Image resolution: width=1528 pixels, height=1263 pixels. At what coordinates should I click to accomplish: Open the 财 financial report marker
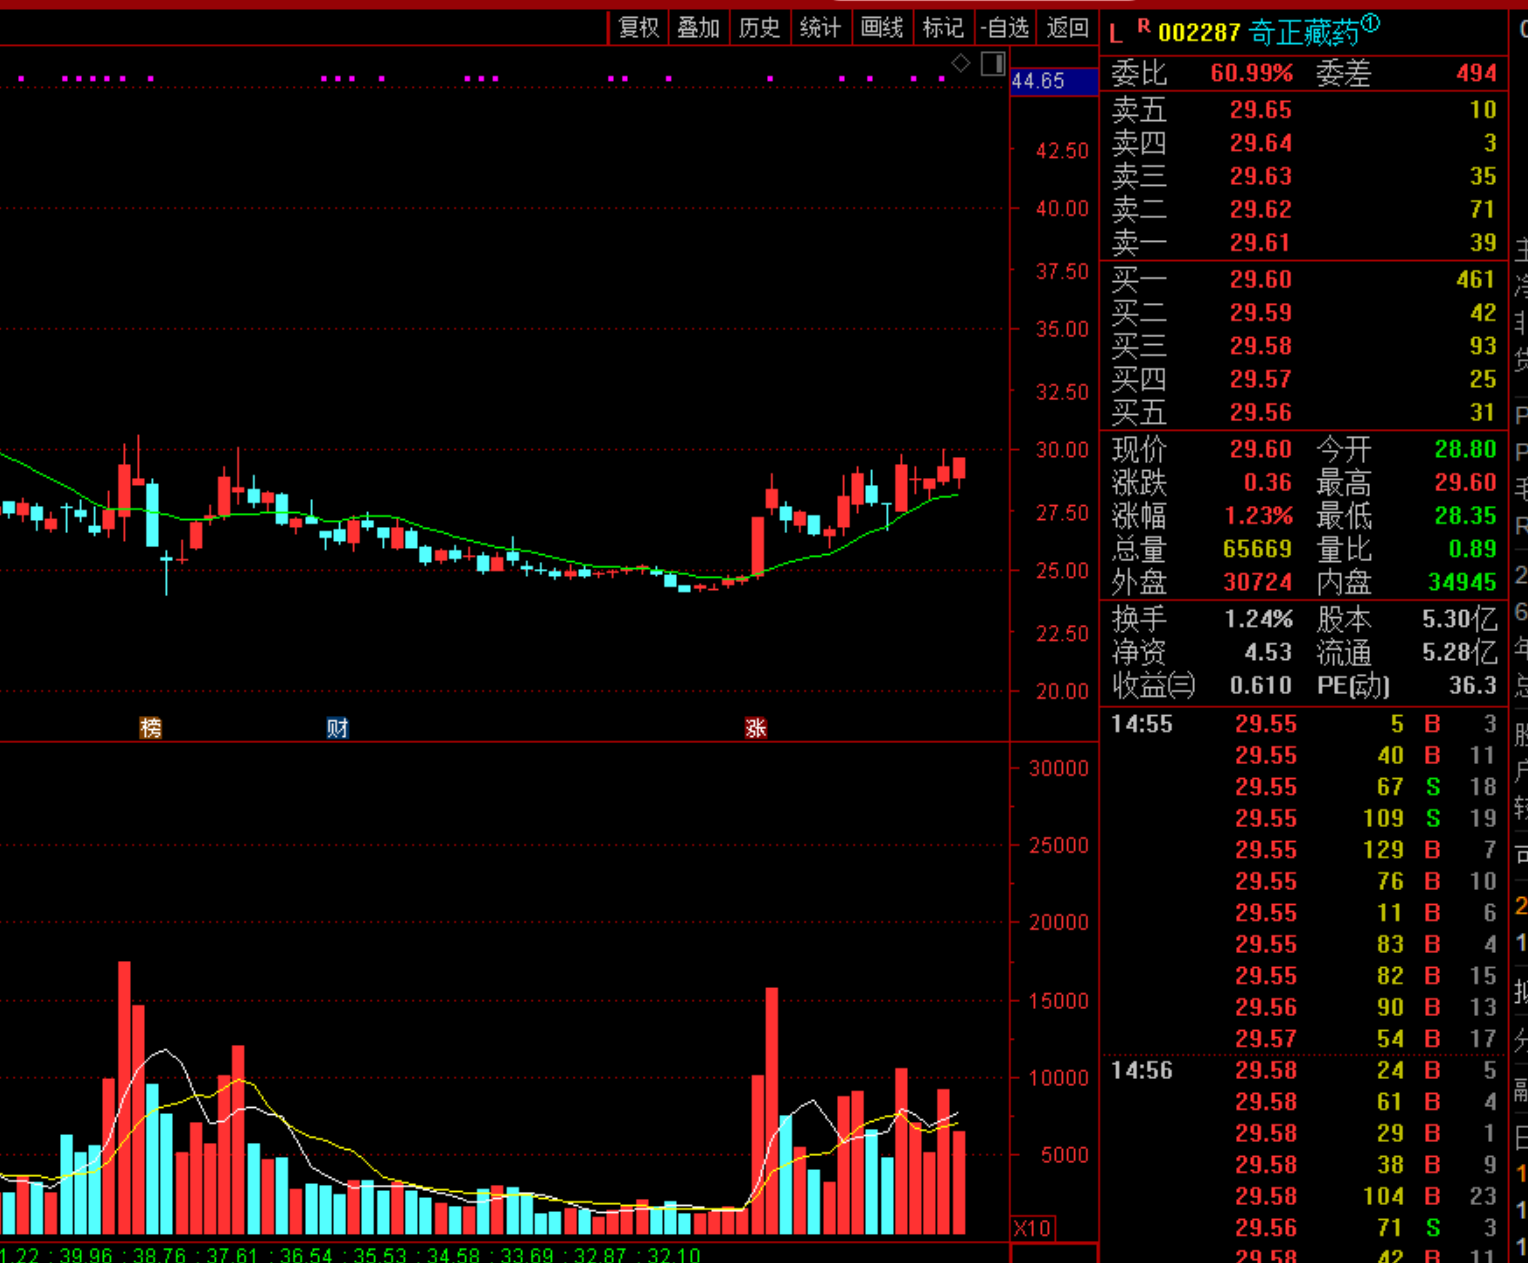(337, 728)
